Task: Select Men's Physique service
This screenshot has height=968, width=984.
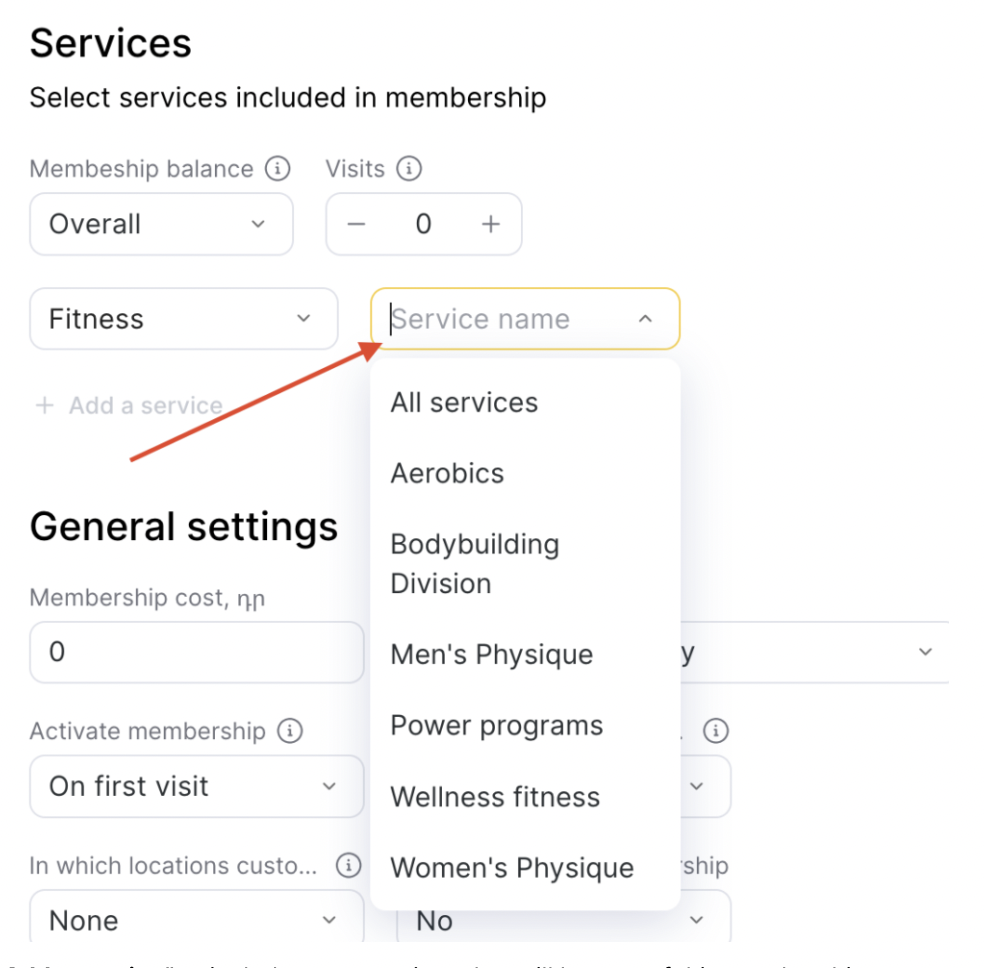Action: 491,655
